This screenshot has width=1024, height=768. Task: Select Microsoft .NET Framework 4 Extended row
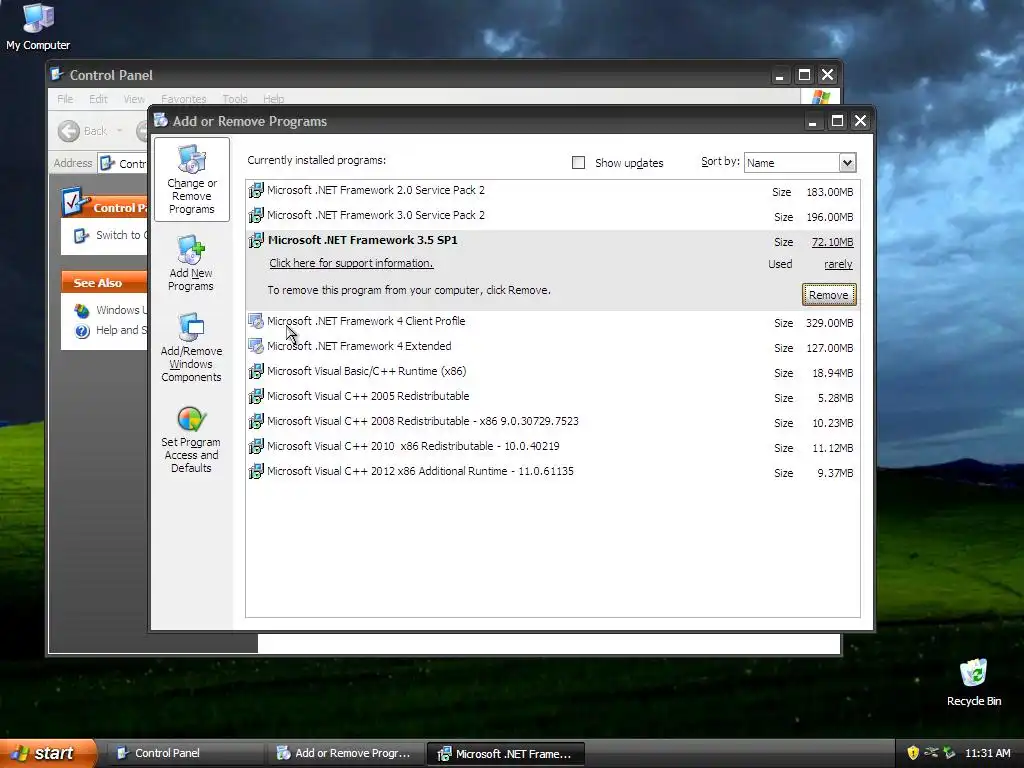(552, 347)
